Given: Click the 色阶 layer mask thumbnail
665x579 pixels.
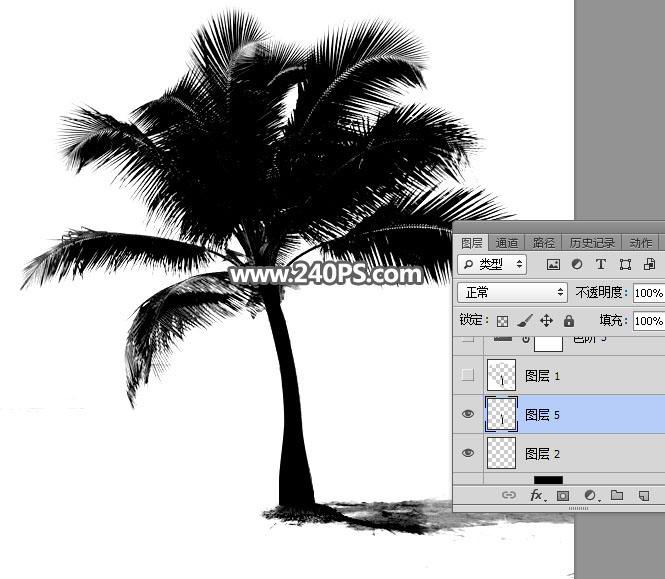Looking at the screenshot, I should click(x=548, y=343).
